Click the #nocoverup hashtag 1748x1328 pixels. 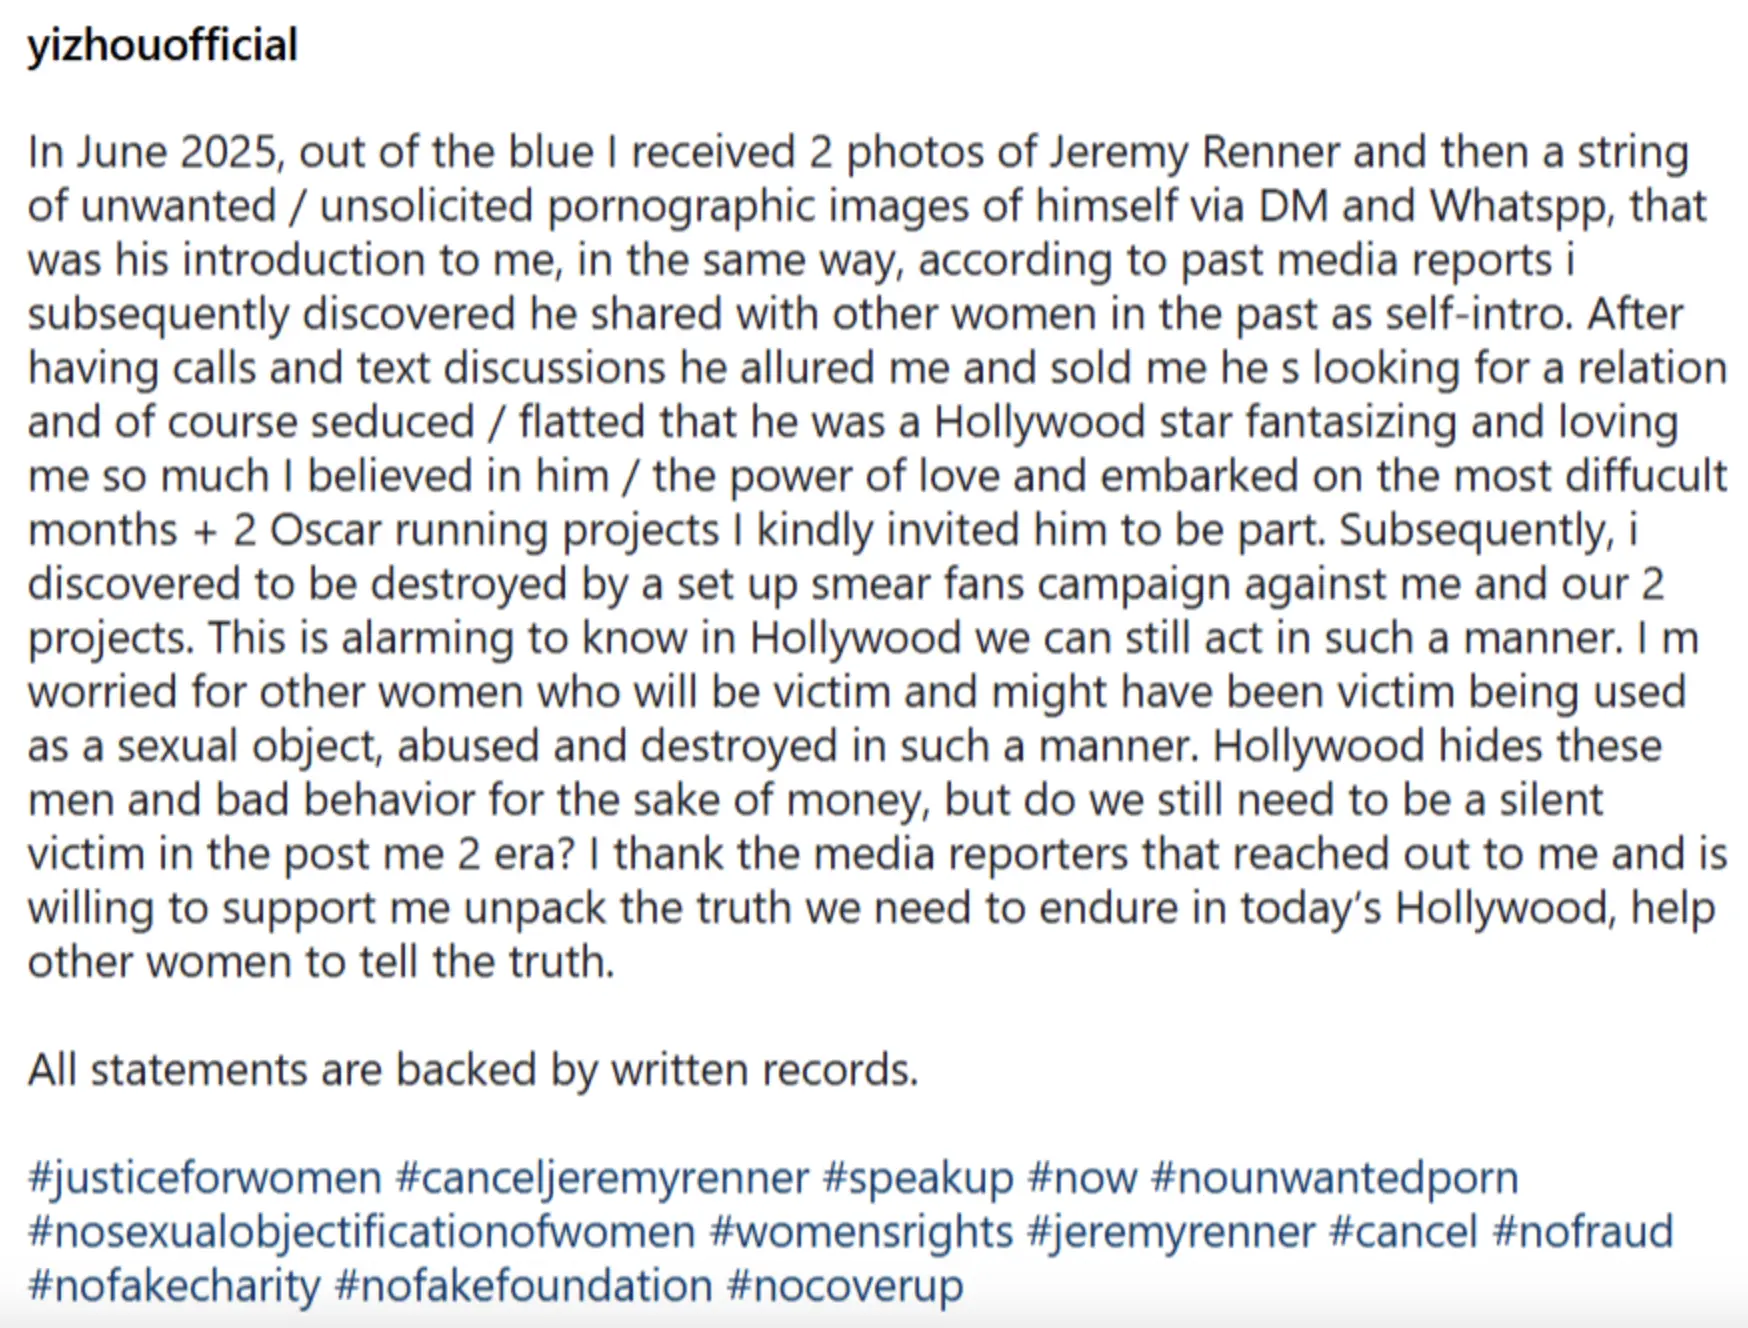point(845,1286)
